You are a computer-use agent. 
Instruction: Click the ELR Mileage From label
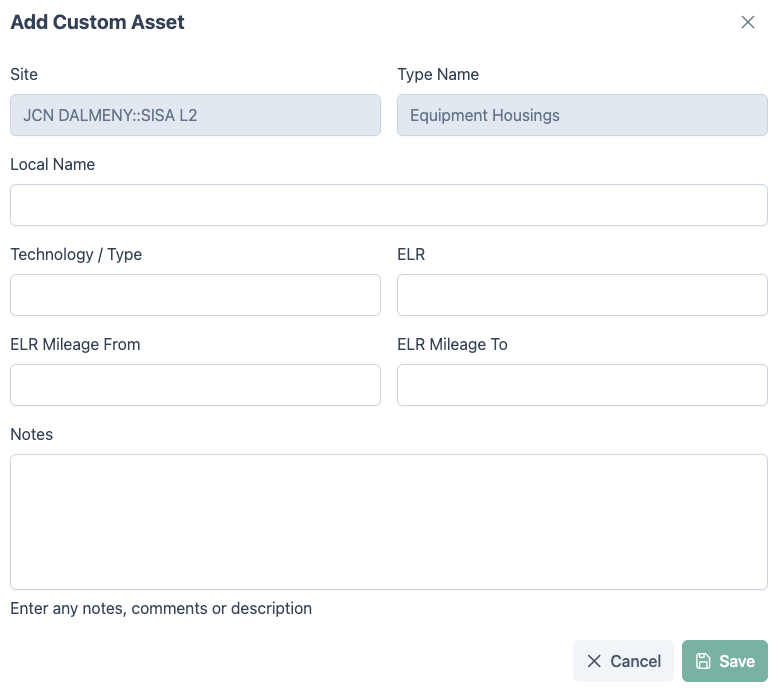(75, 344)
